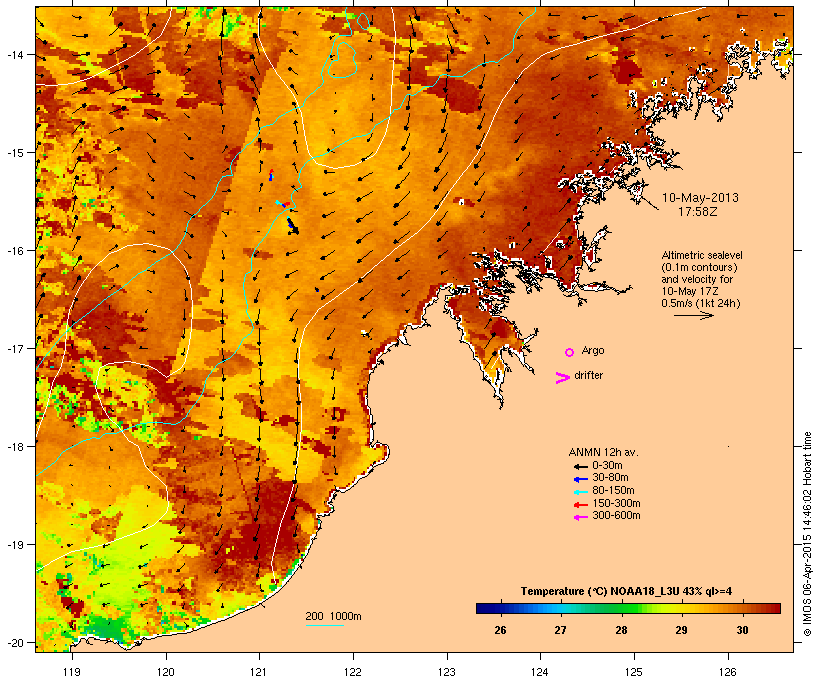Viewport: 820px width, 680px height.
Task: Click the red 150-300m legend arrow
Action: click(x=580, y=505)
